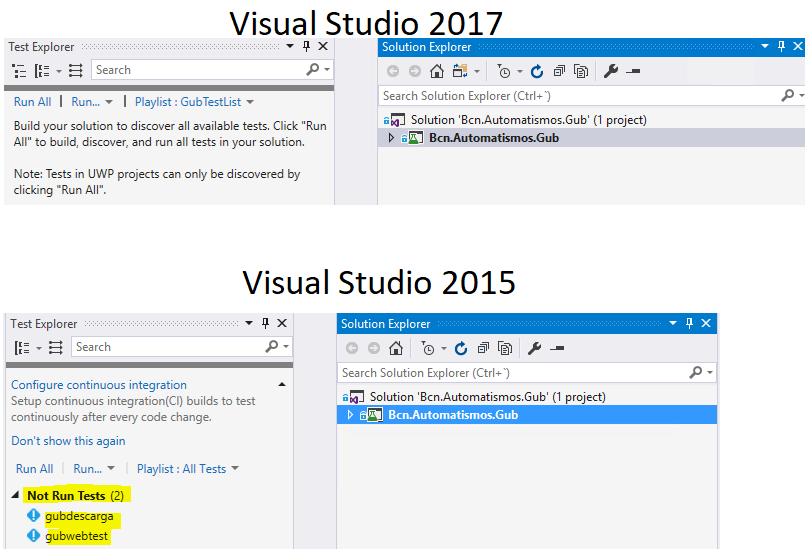Screen dimensions: 805x552
Task: Click Solutions and Folders switch icon in 2017
Action: [x=460, y=71]
